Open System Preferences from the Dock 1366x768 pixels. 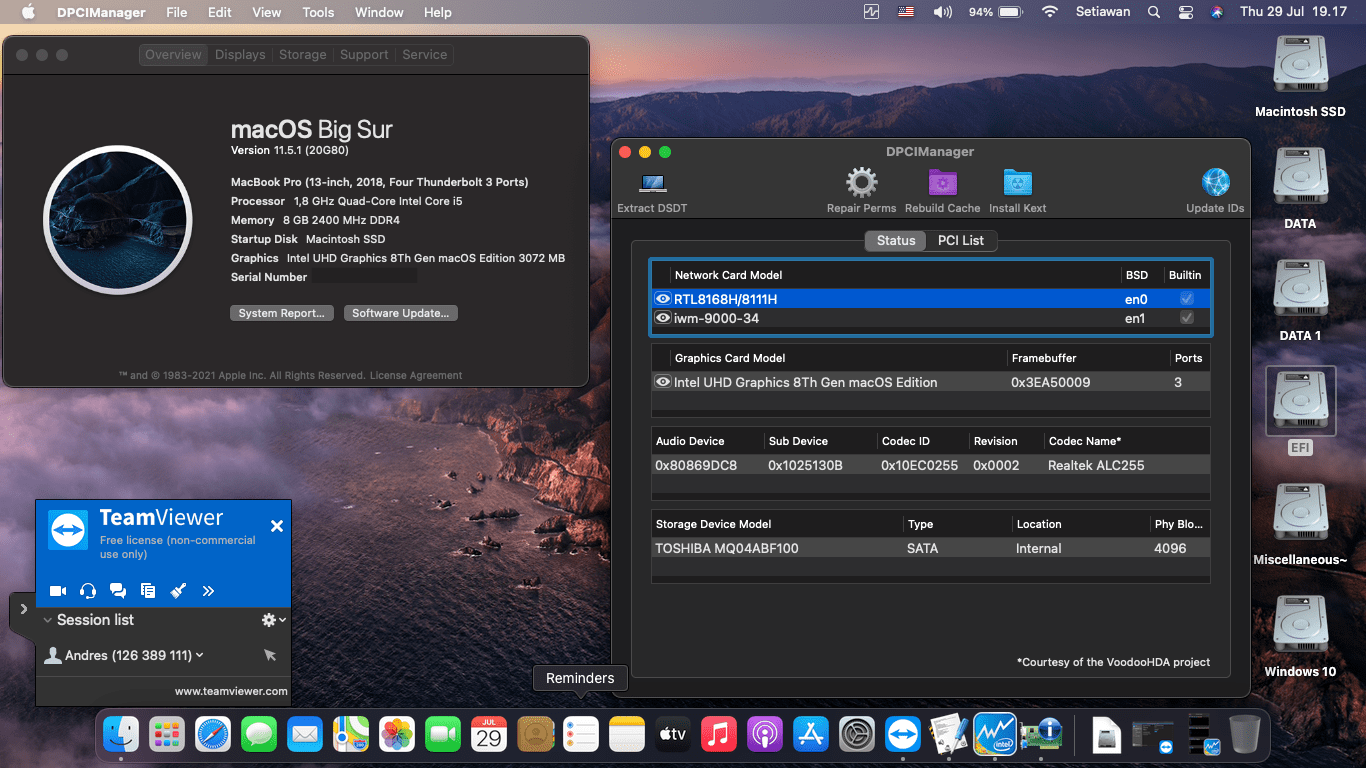(x=857, y=736)
